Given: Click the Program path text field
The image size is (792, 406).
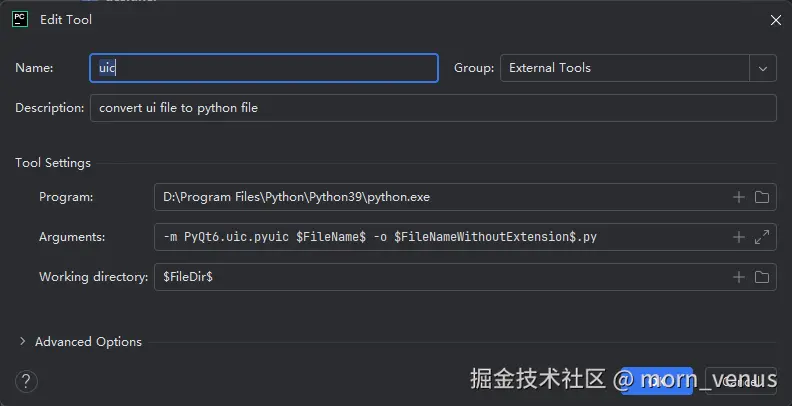Looking at the screenshot, I should coord(440,197).
